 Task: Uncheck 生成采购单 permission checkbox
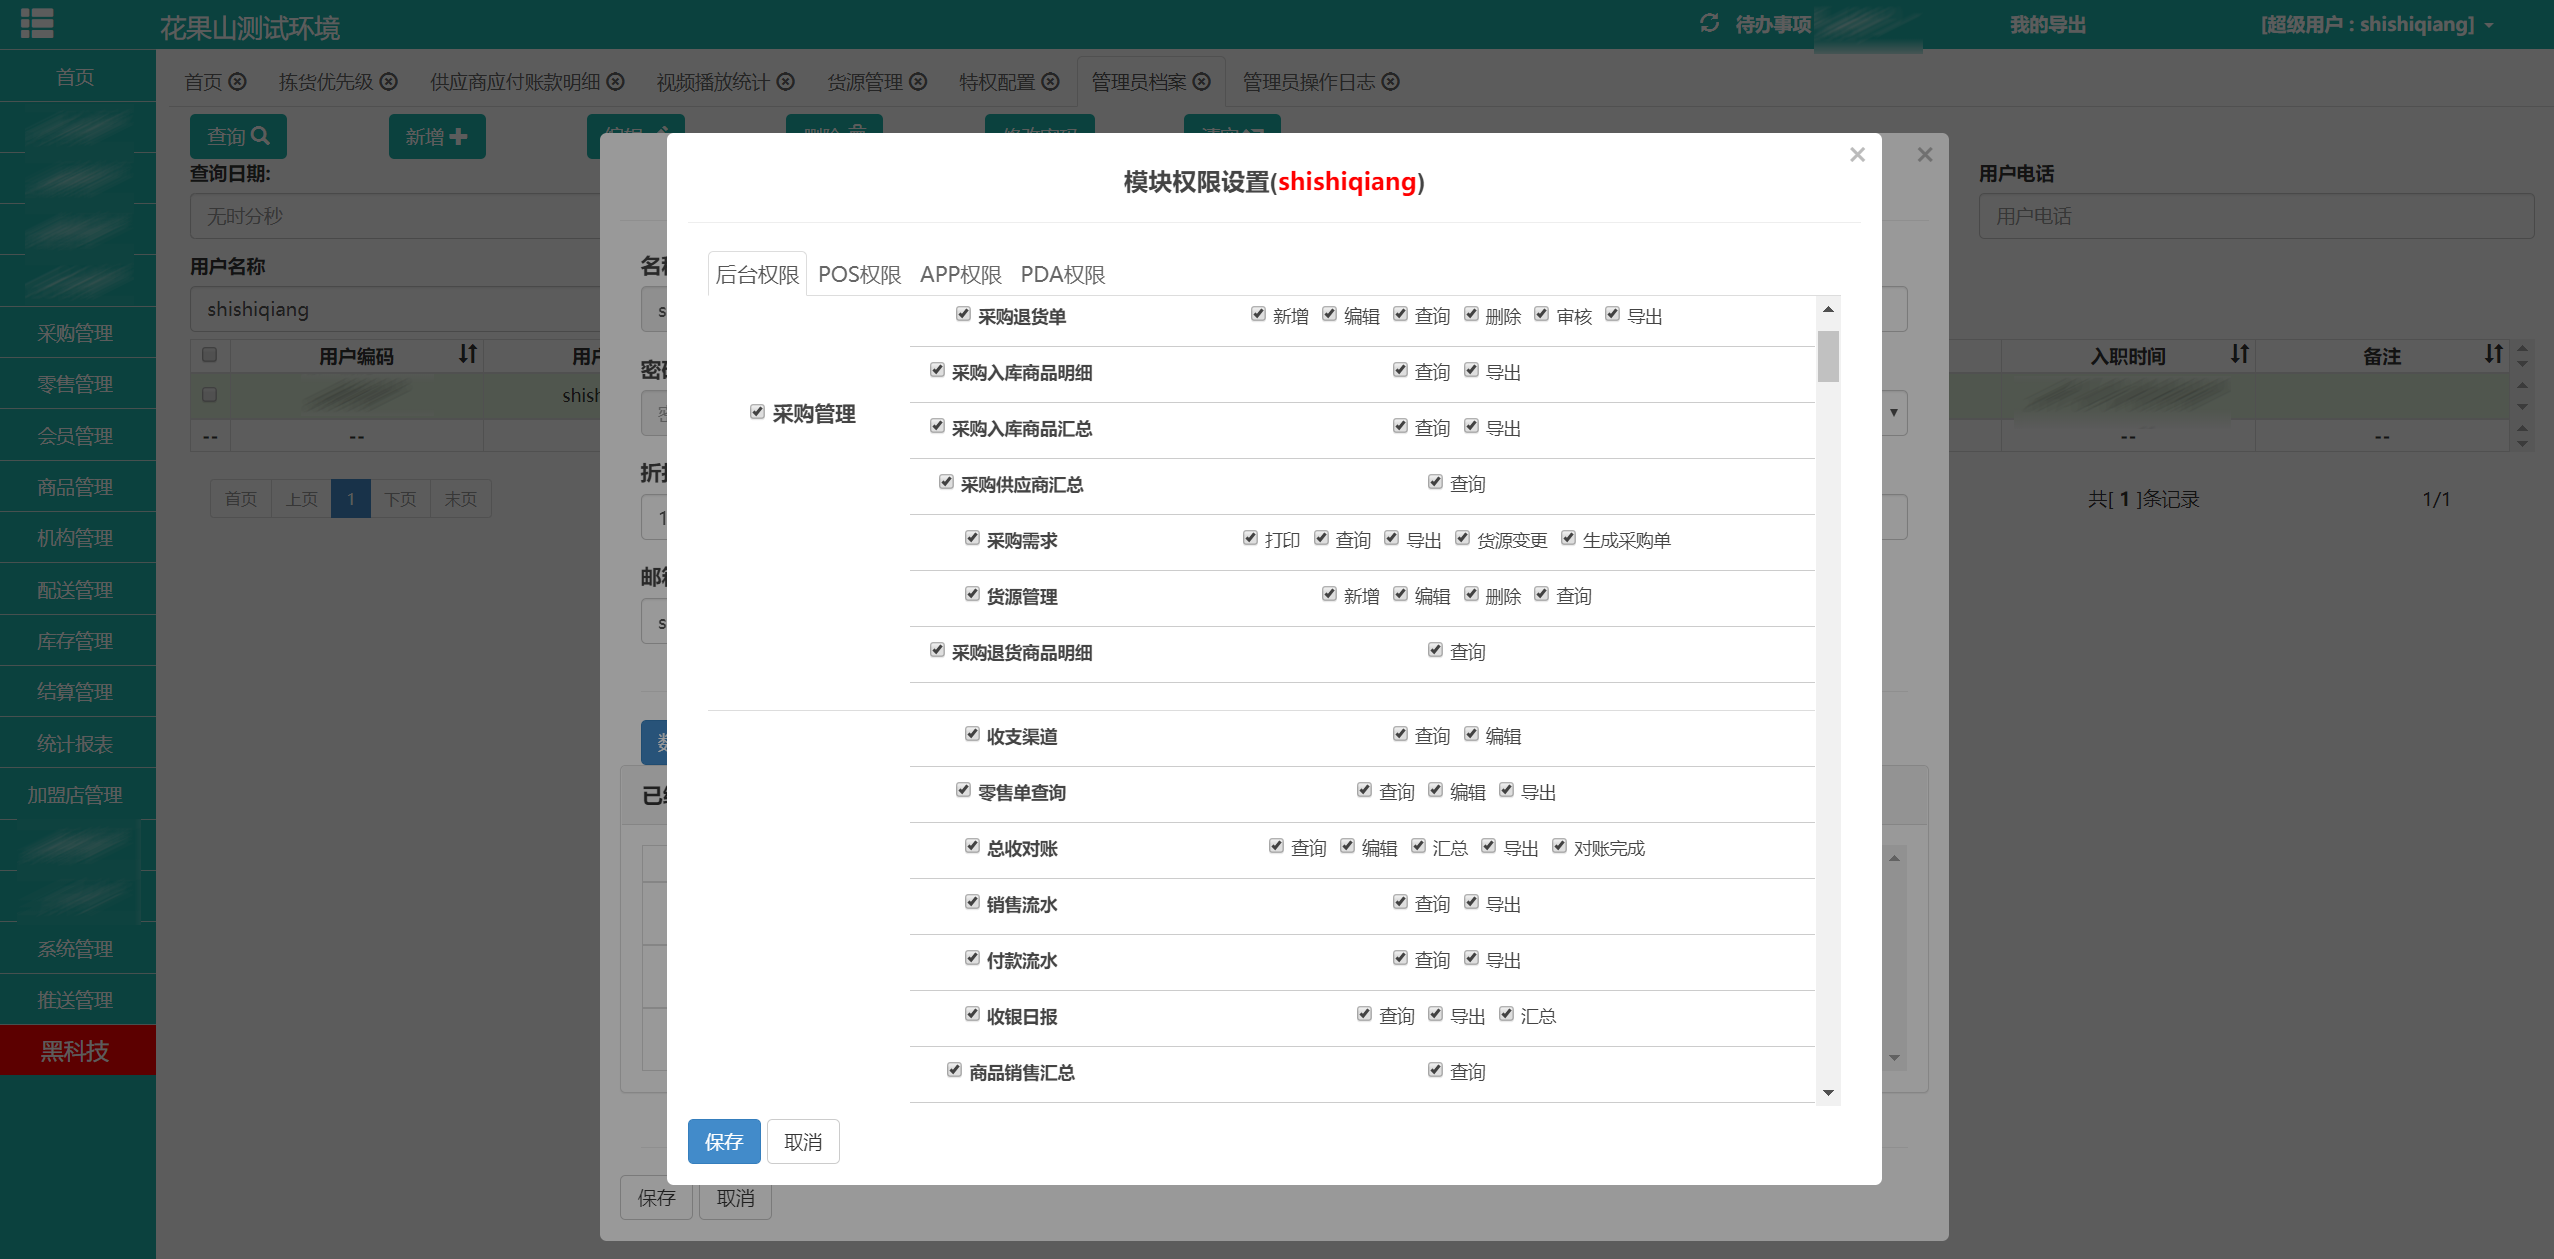point(1569,538)
